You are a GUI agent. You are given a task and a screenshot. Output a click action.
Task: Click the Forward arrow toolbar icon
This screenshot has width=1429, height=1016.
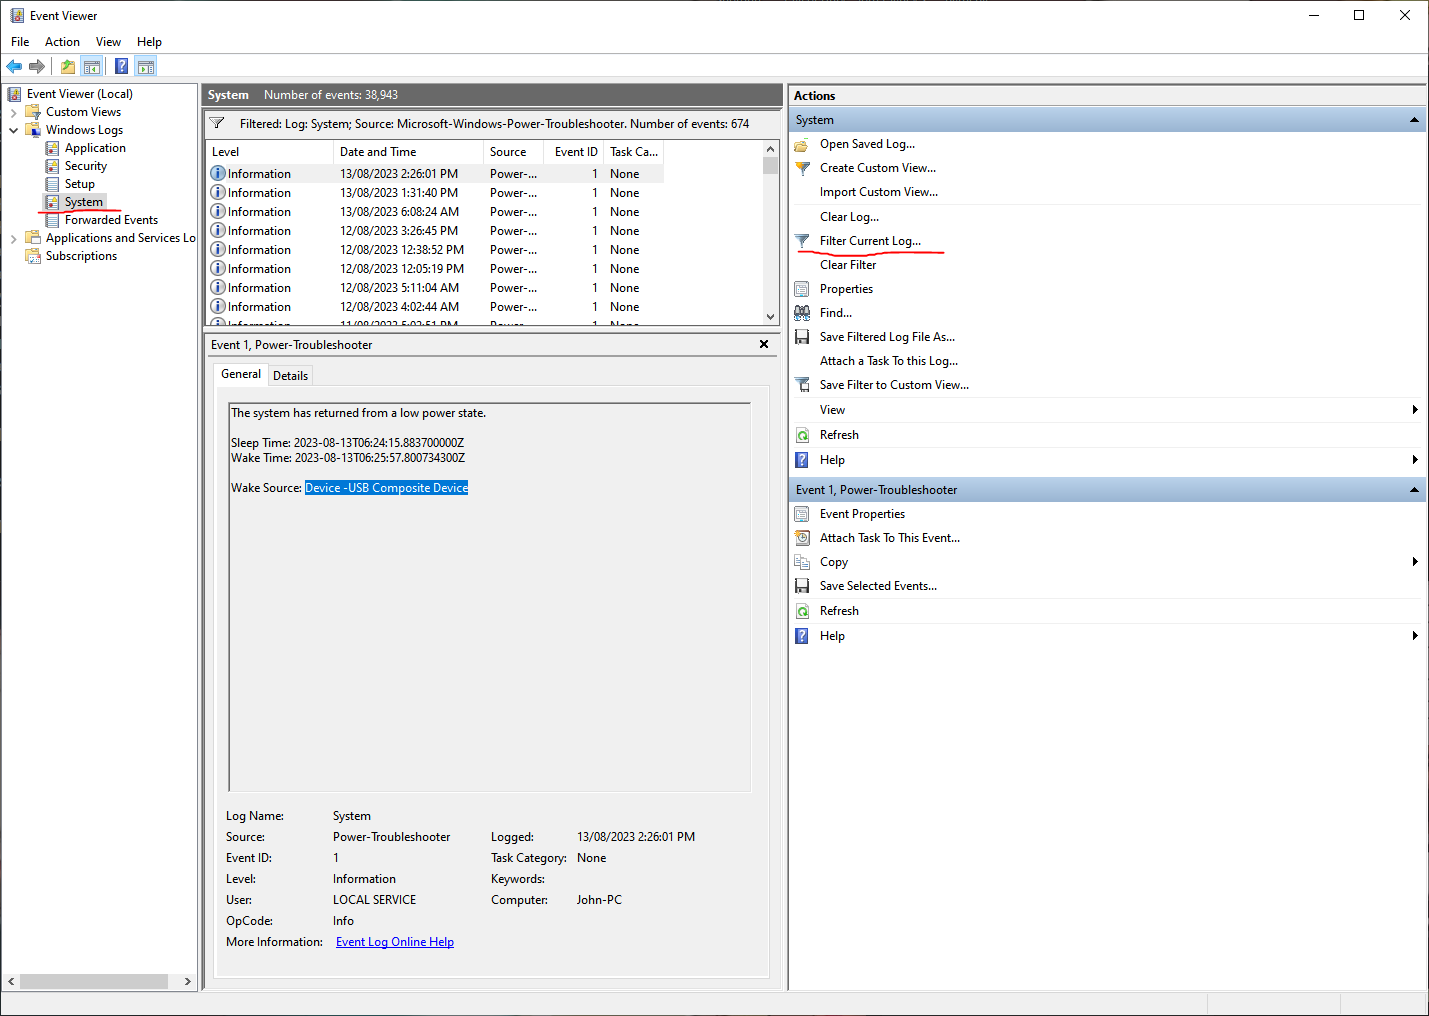[x=37, y=67]
